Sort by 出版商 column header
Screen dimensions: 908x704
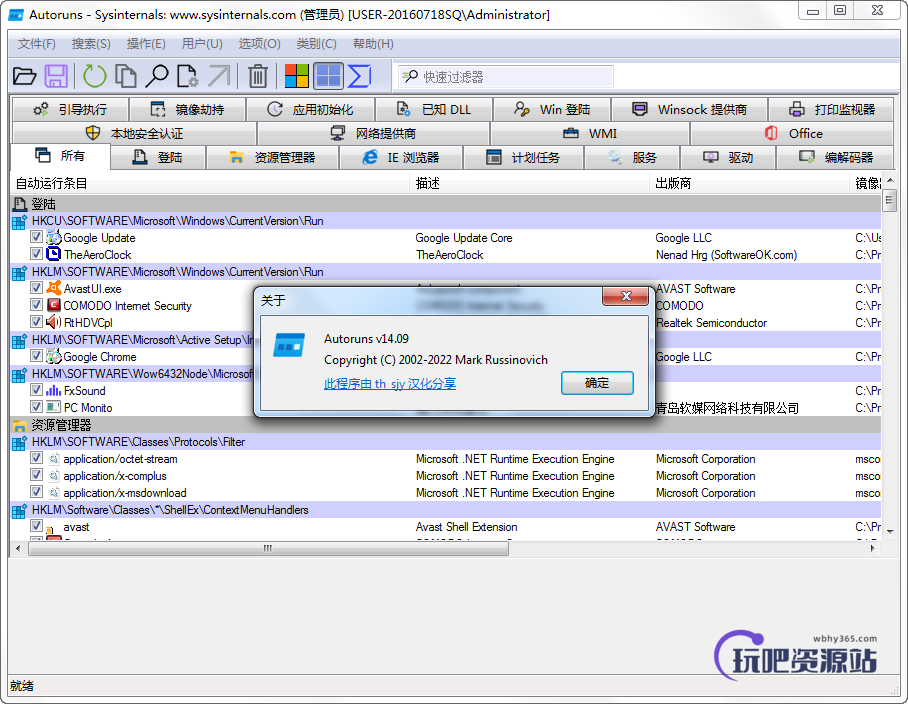750,183
